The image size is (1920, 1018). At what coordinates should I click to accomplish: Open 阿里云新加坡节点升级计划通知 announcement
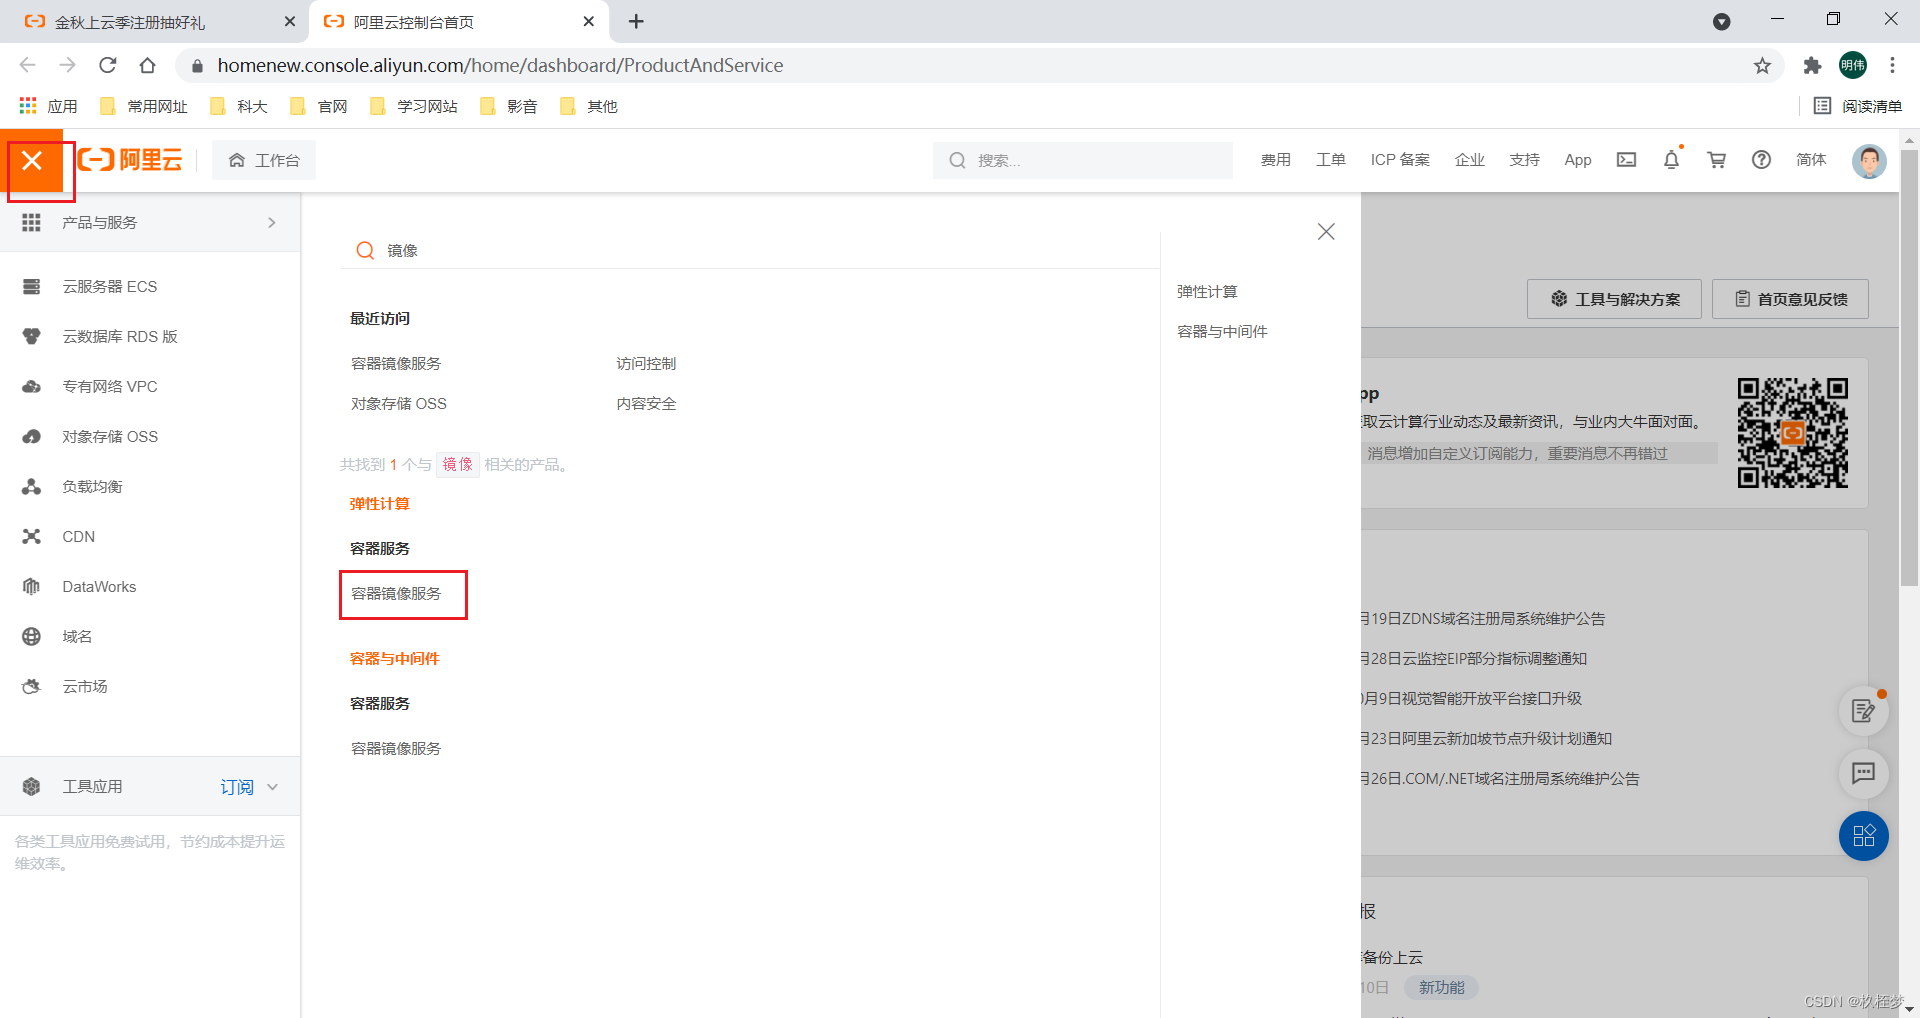1487,738
